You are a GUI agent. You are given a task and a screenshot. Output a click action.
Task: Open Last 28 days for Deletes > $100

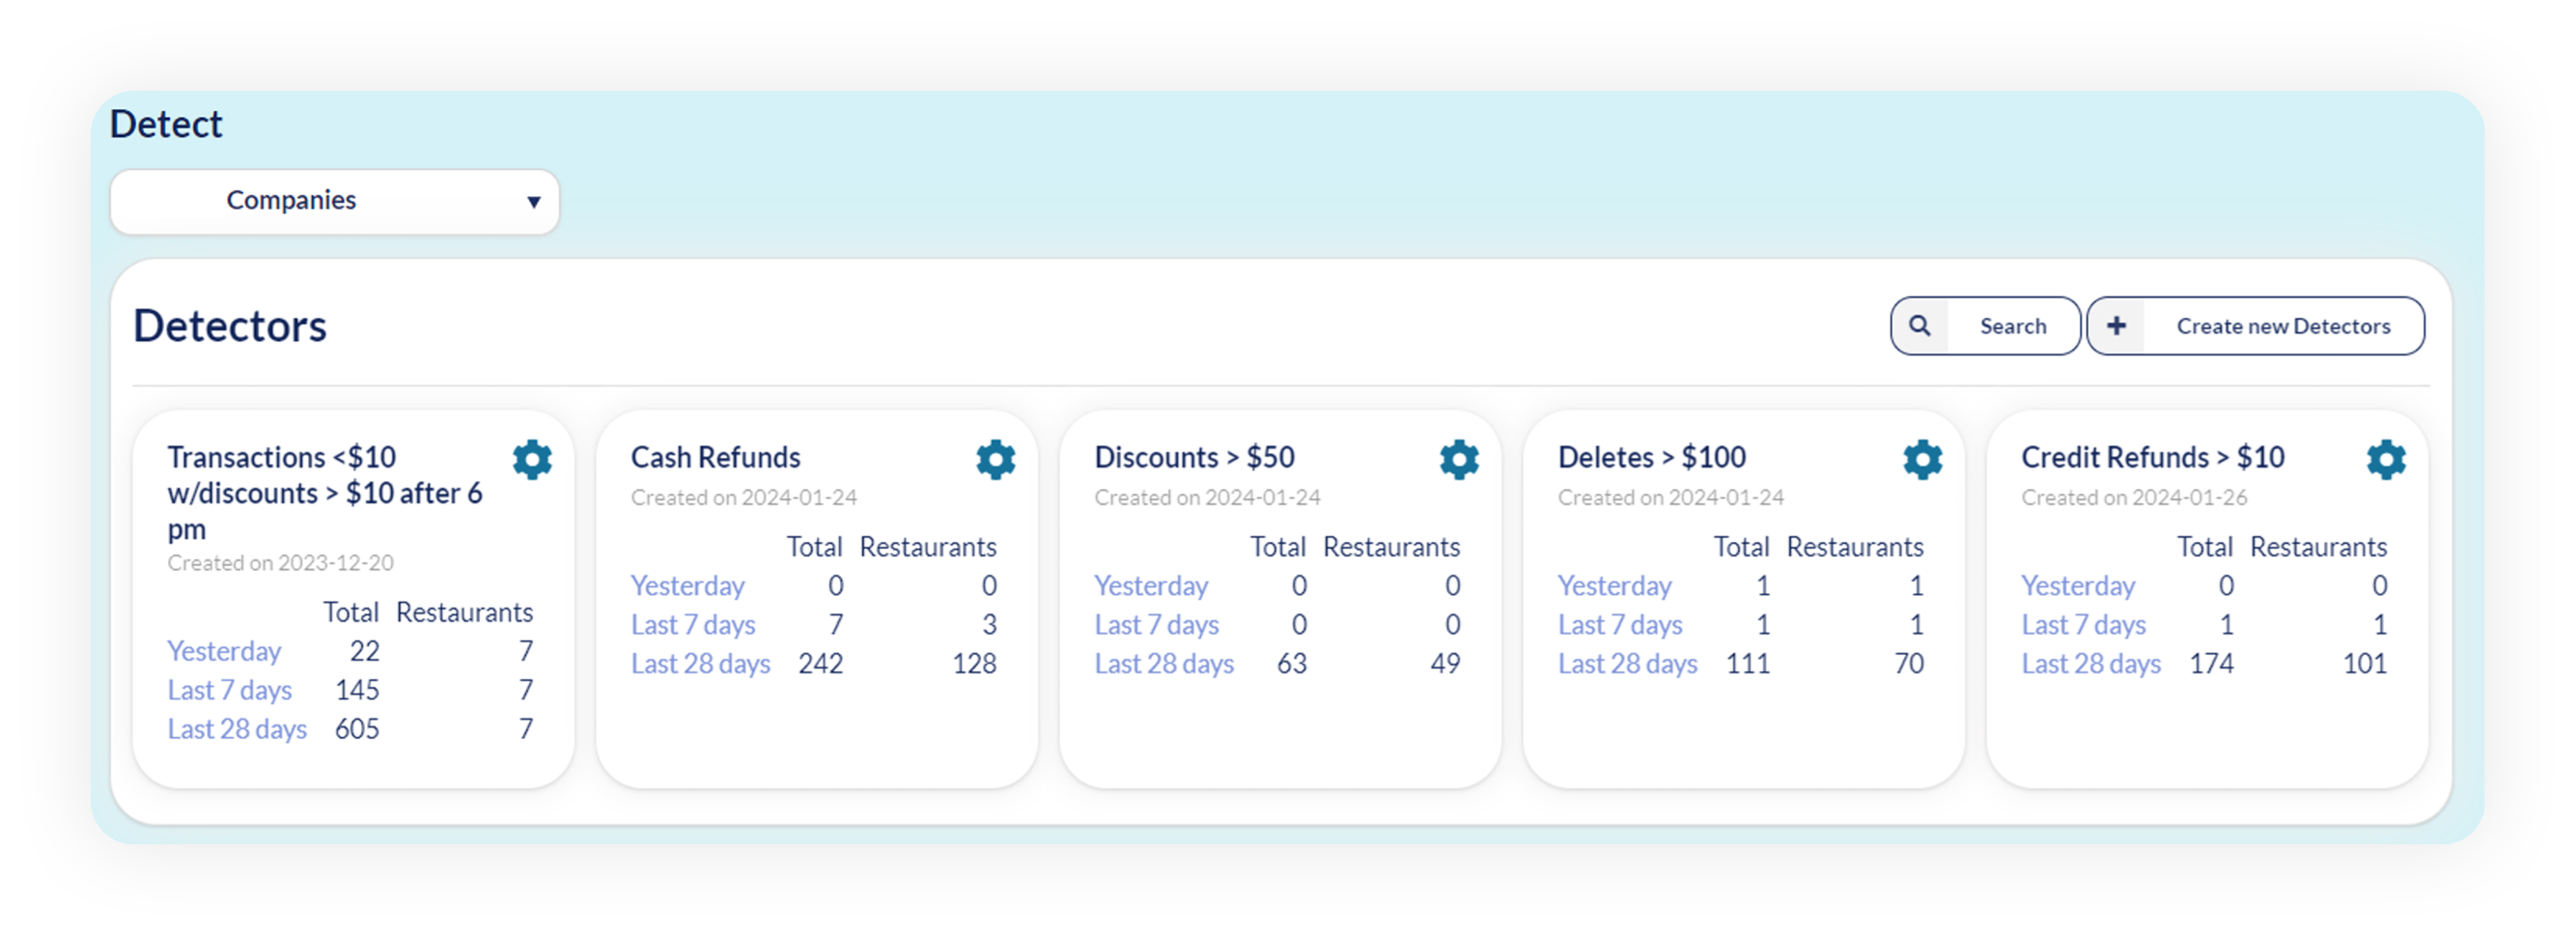point(1627,663)
